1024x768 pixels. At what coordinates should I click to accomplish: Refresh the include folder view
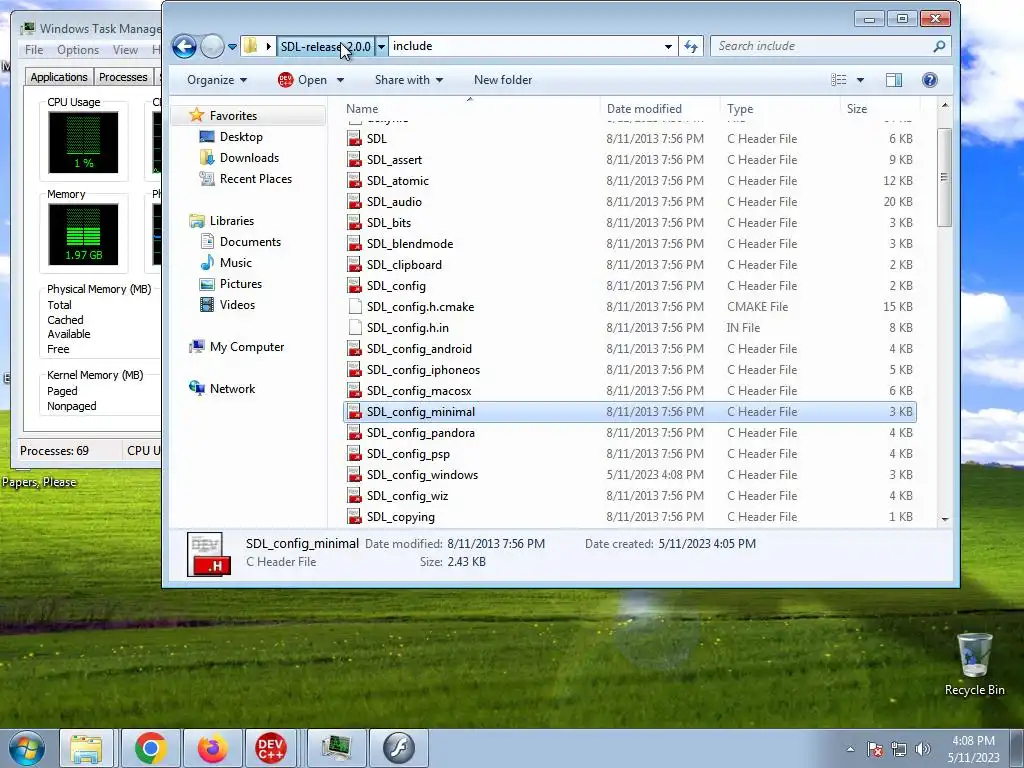(691, 46)
